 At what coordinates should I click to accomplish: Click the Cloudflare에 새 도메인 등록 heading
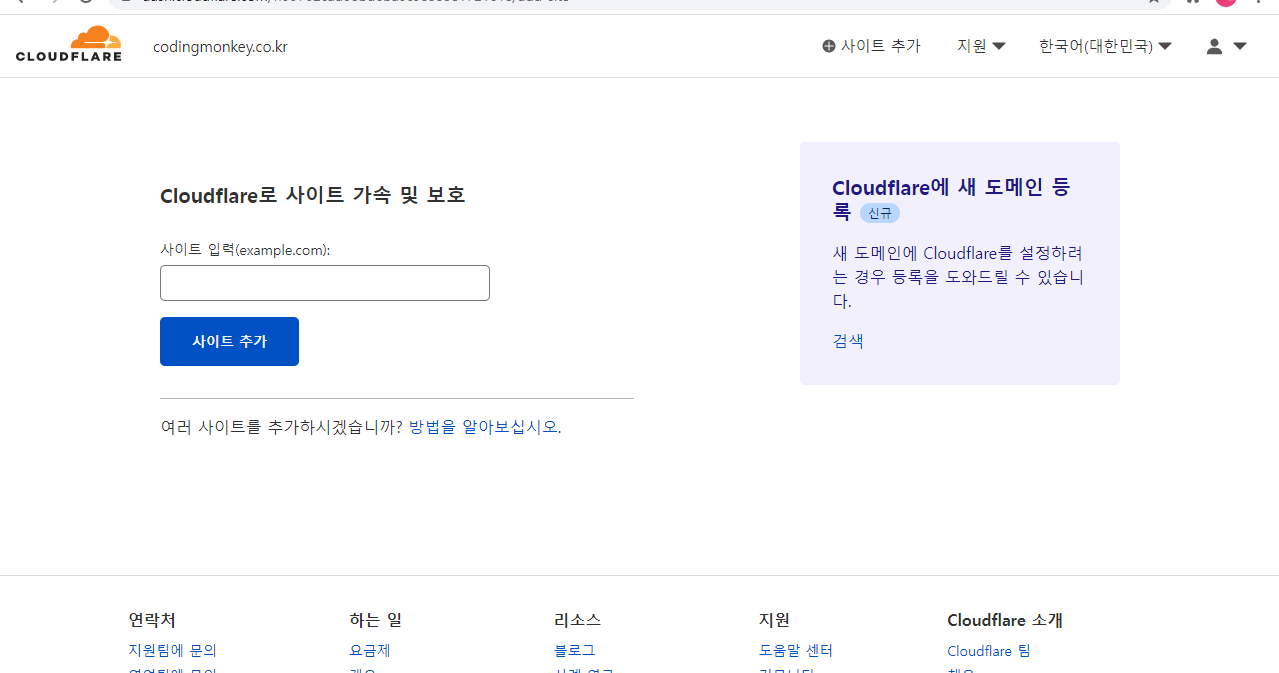[952, 199]
